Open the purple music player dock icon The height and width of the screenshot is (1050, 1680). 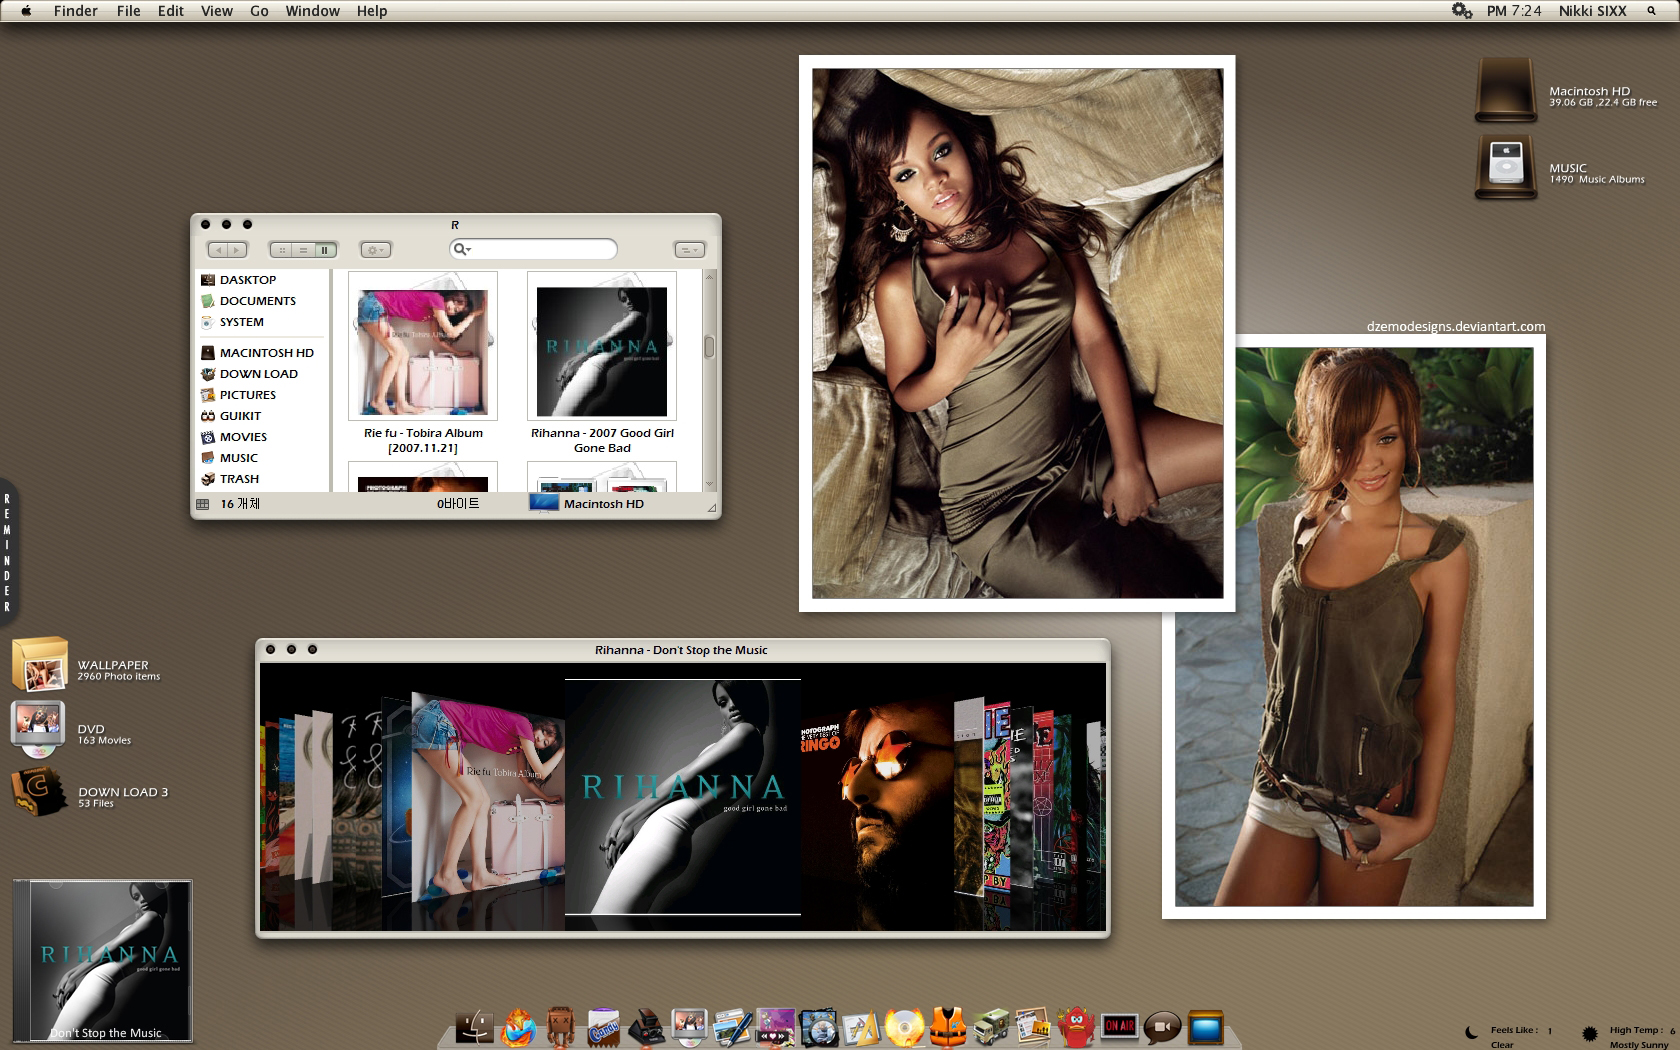coord(776,1027)
